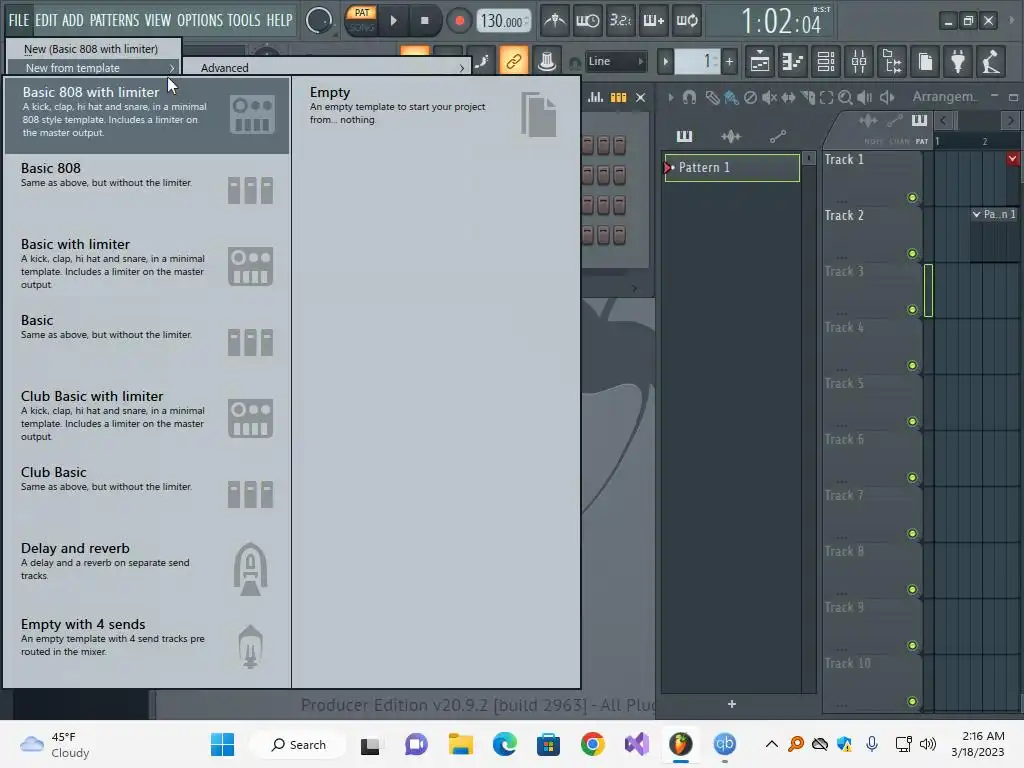Mute Track 1 with green light

912,197
